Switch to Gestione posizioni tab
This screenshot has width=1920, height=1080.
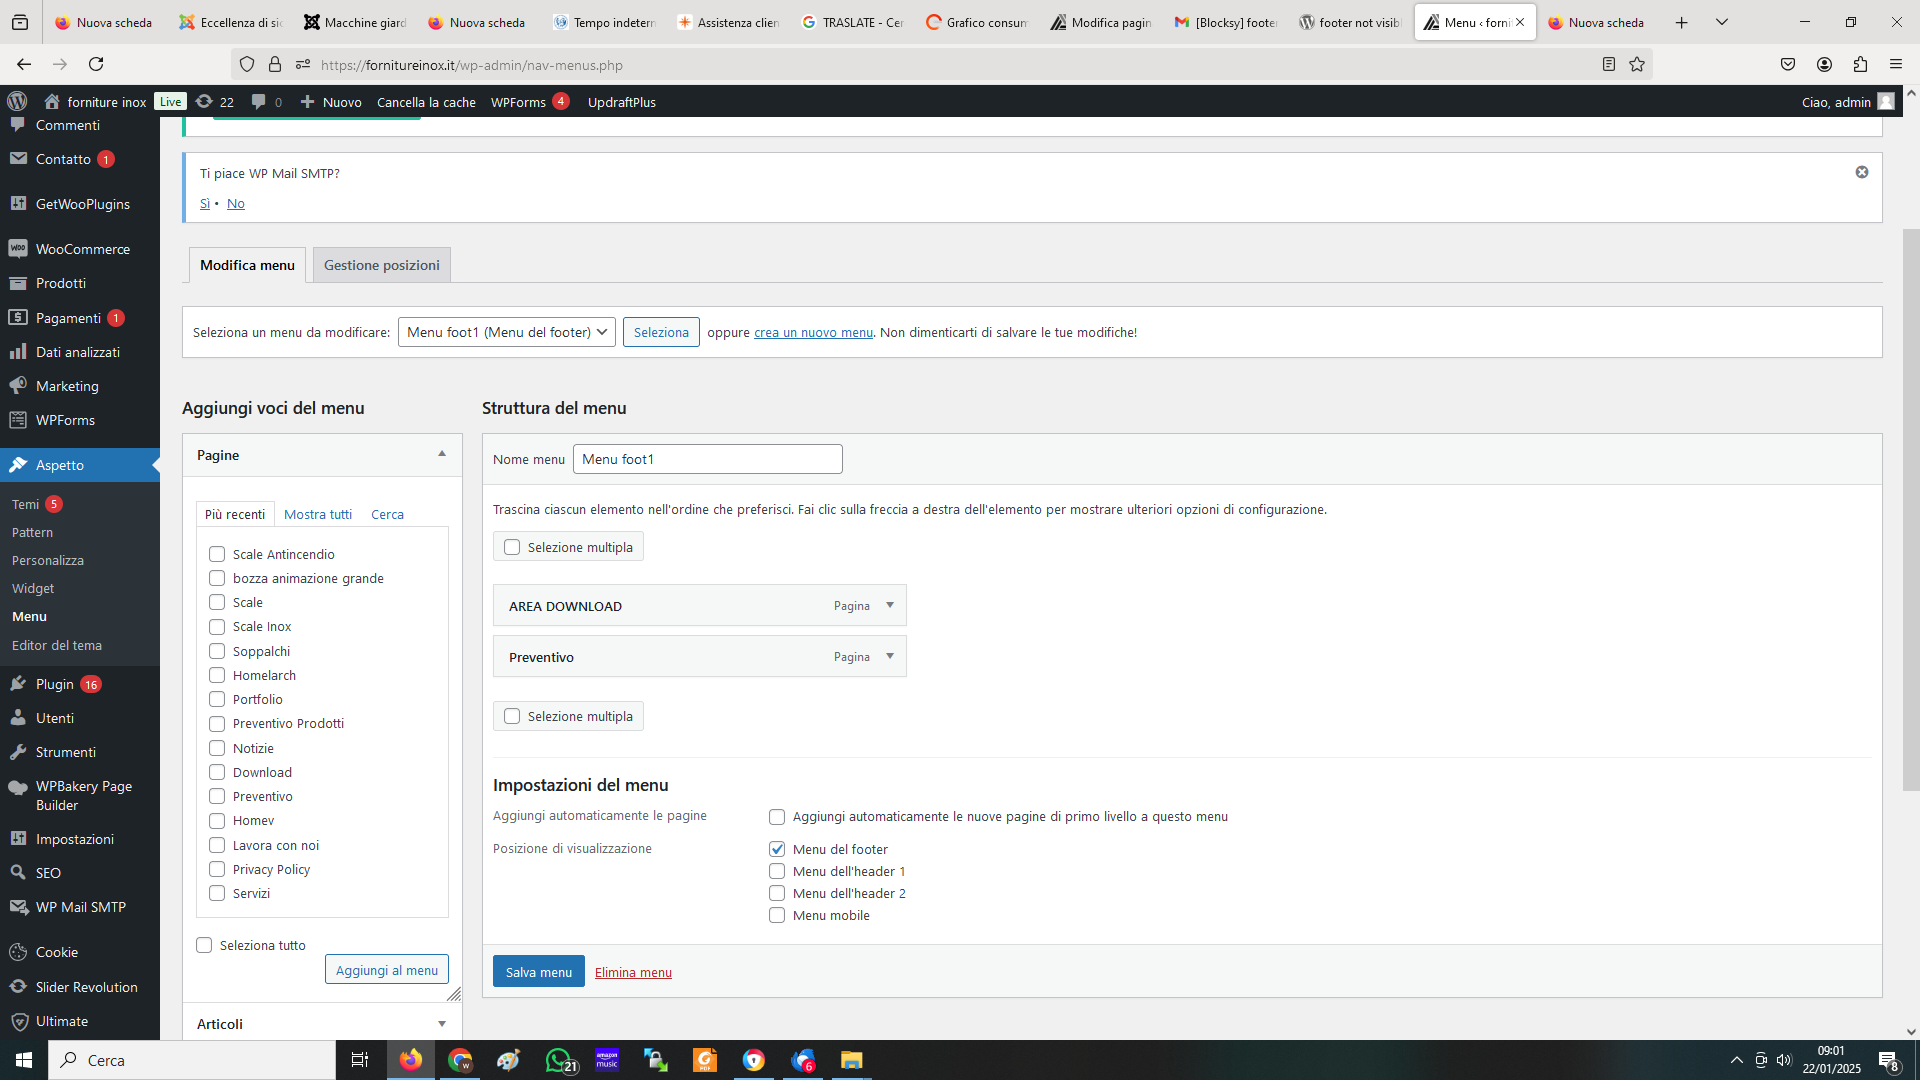coord(382,265)
